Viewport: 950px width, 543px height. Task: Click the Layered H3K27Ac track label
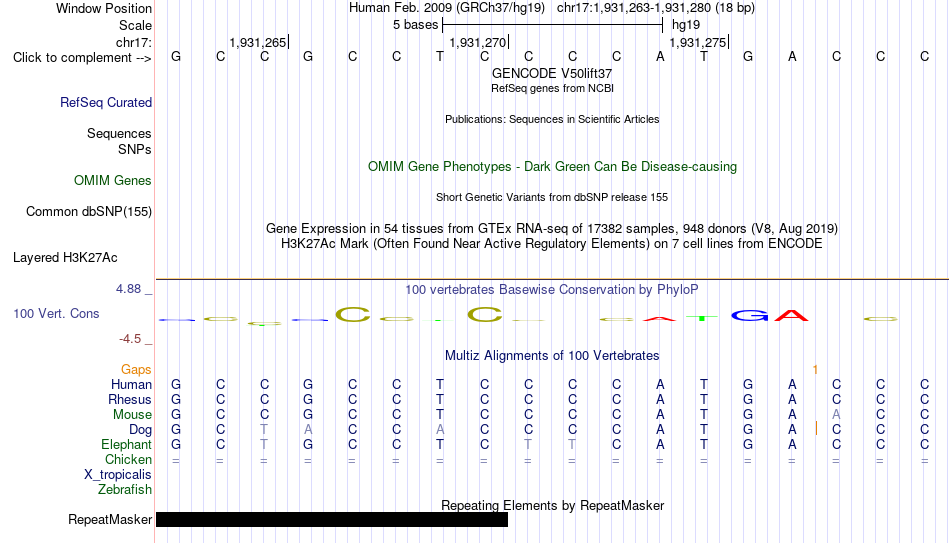[x=65, y=258]
